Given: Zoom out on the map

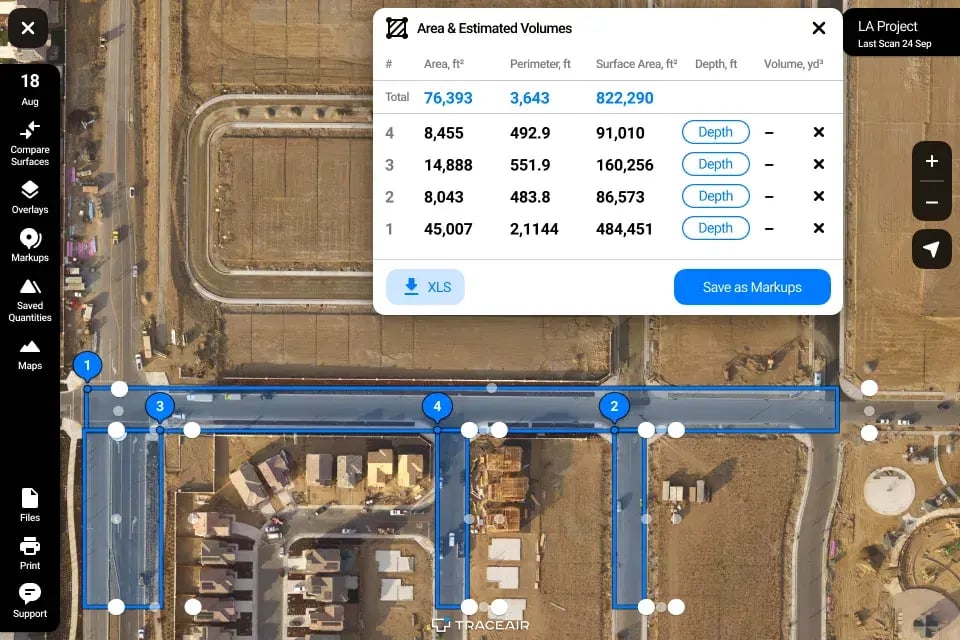Looking at the screenshot, I should pos(931,202).
